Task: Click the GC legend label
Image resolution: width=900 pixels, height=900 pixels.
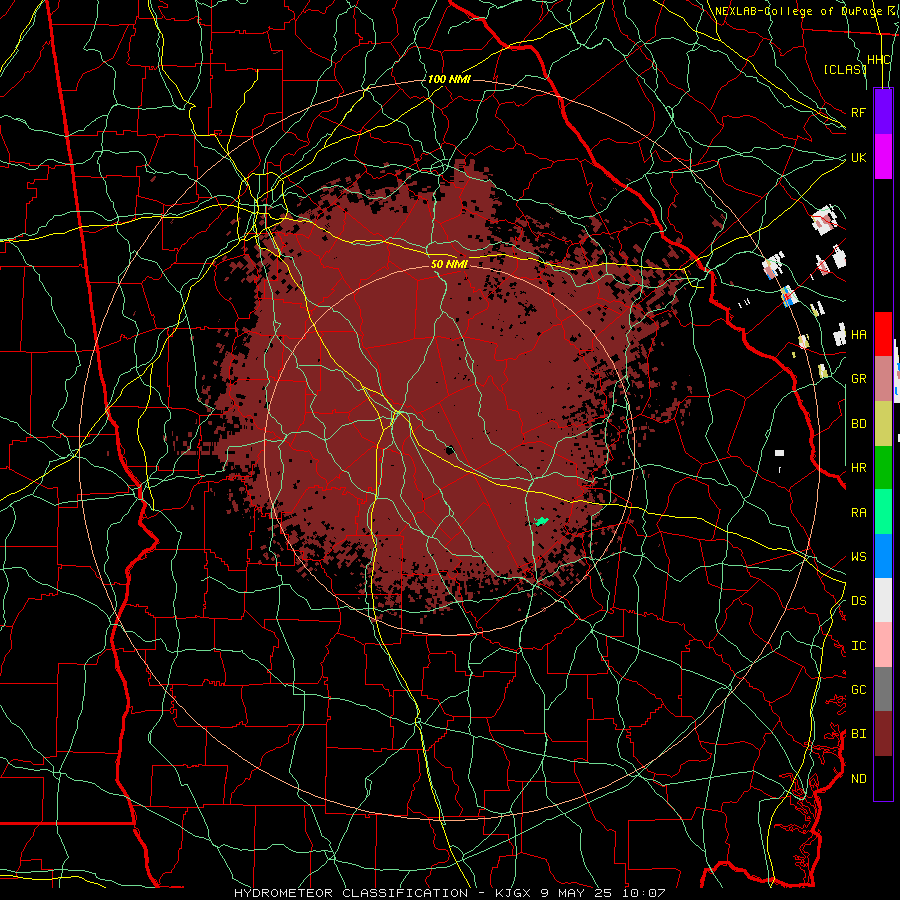Action: click(x=859, y=690)
